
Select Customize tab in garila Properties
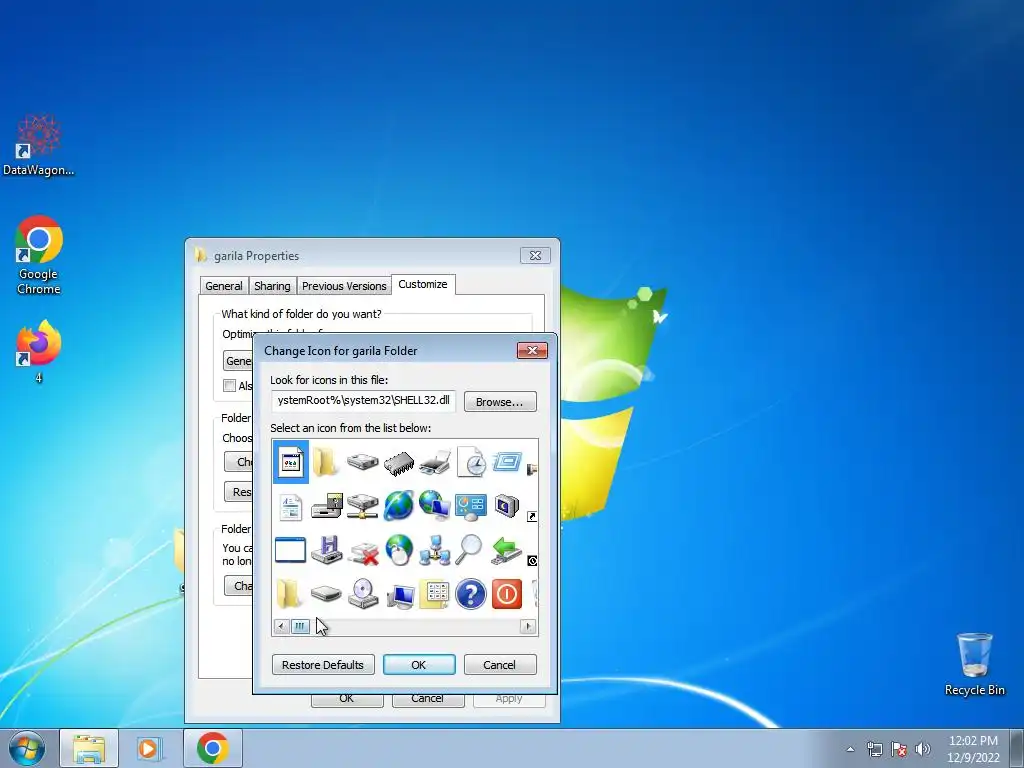423,284
